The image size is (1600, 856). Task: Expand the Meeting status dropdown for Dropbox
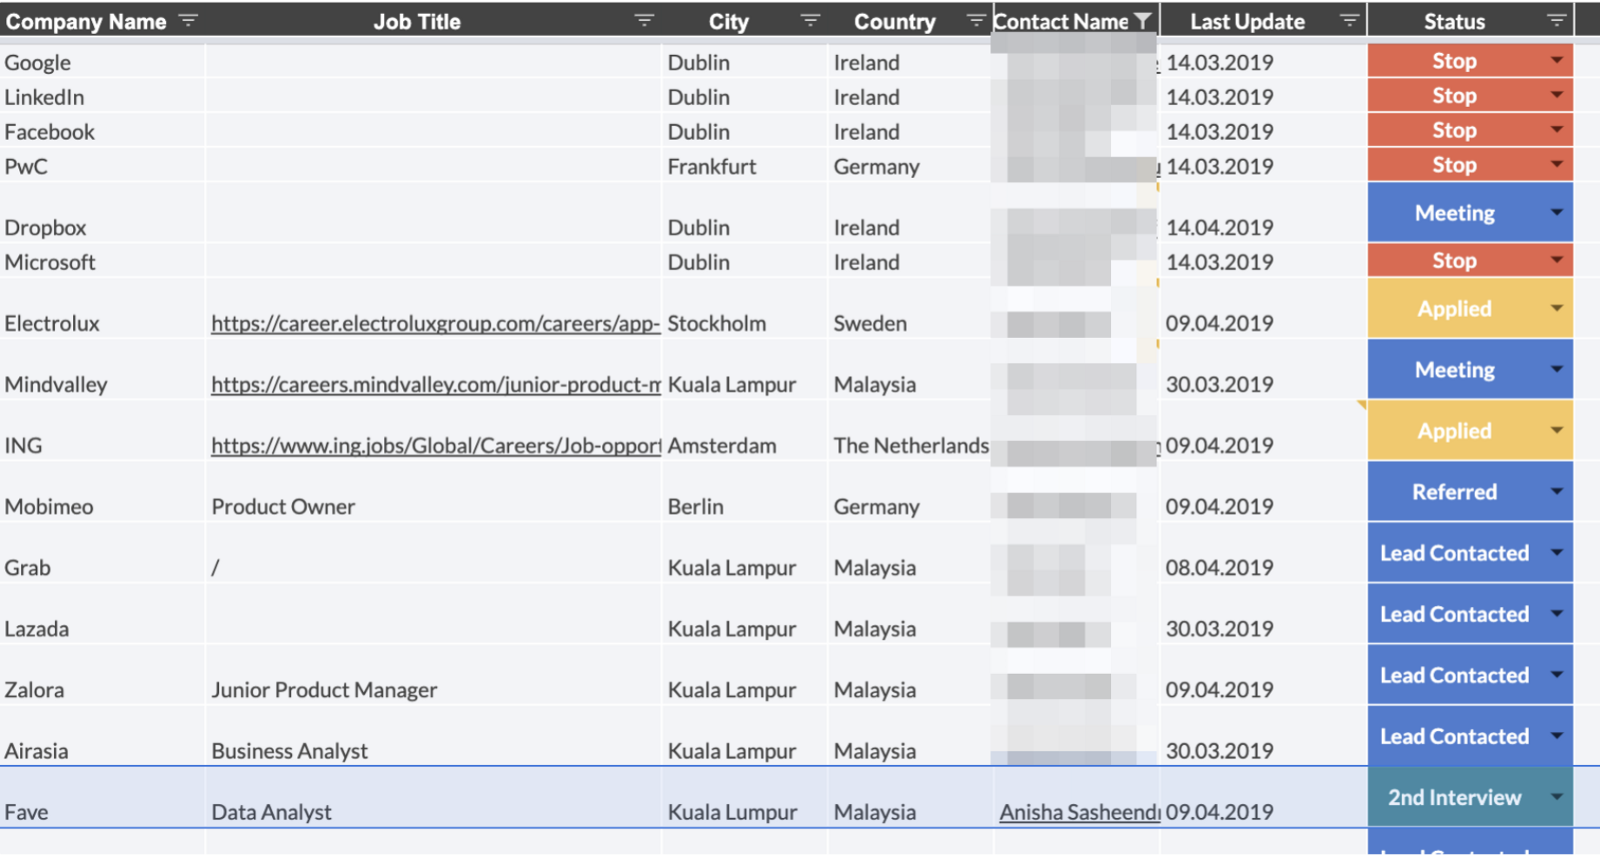pos(1556,212)
